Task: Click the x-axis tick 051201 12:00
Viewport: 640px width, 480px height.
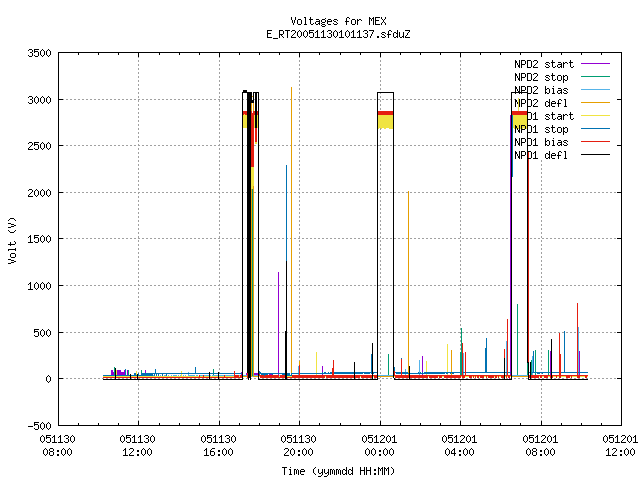Action: [620, 446]
